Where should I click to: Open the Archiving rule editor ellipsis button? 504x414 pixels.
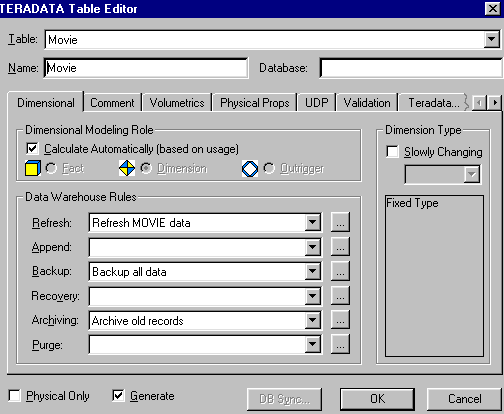pos(340,320)
